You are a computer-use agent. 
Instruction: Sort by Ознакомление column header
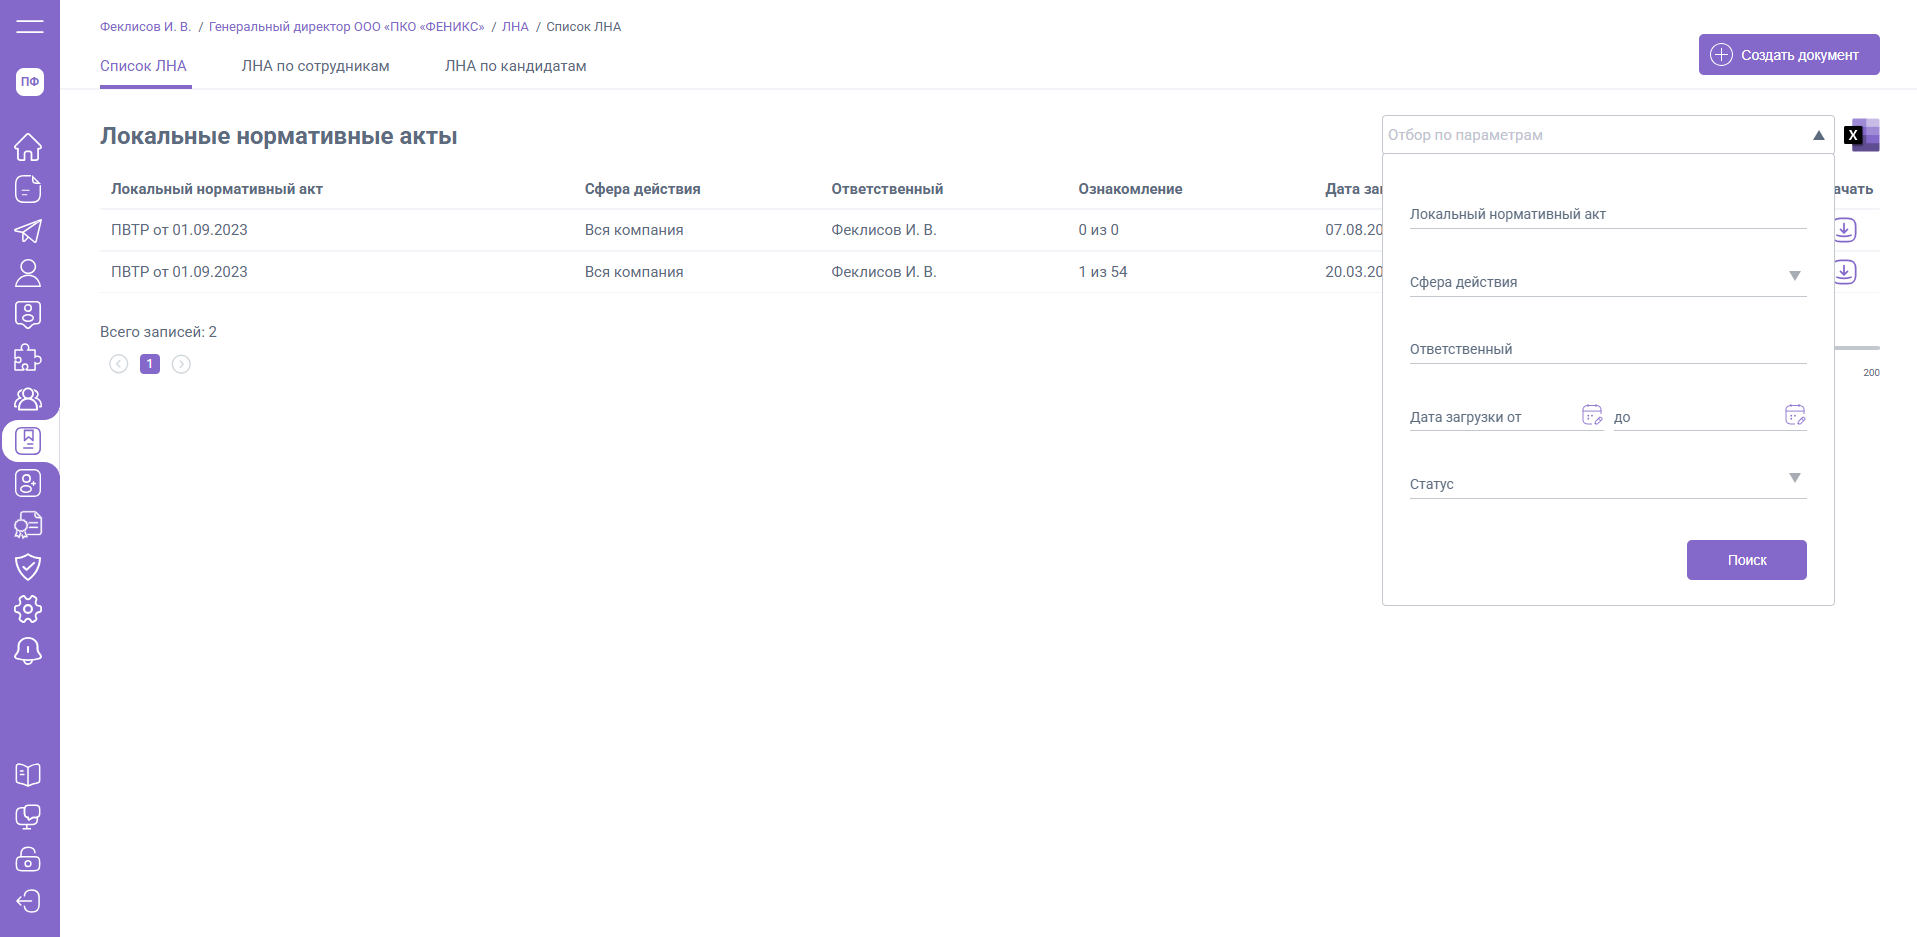pyautogui.click(x=1130, y=189)
